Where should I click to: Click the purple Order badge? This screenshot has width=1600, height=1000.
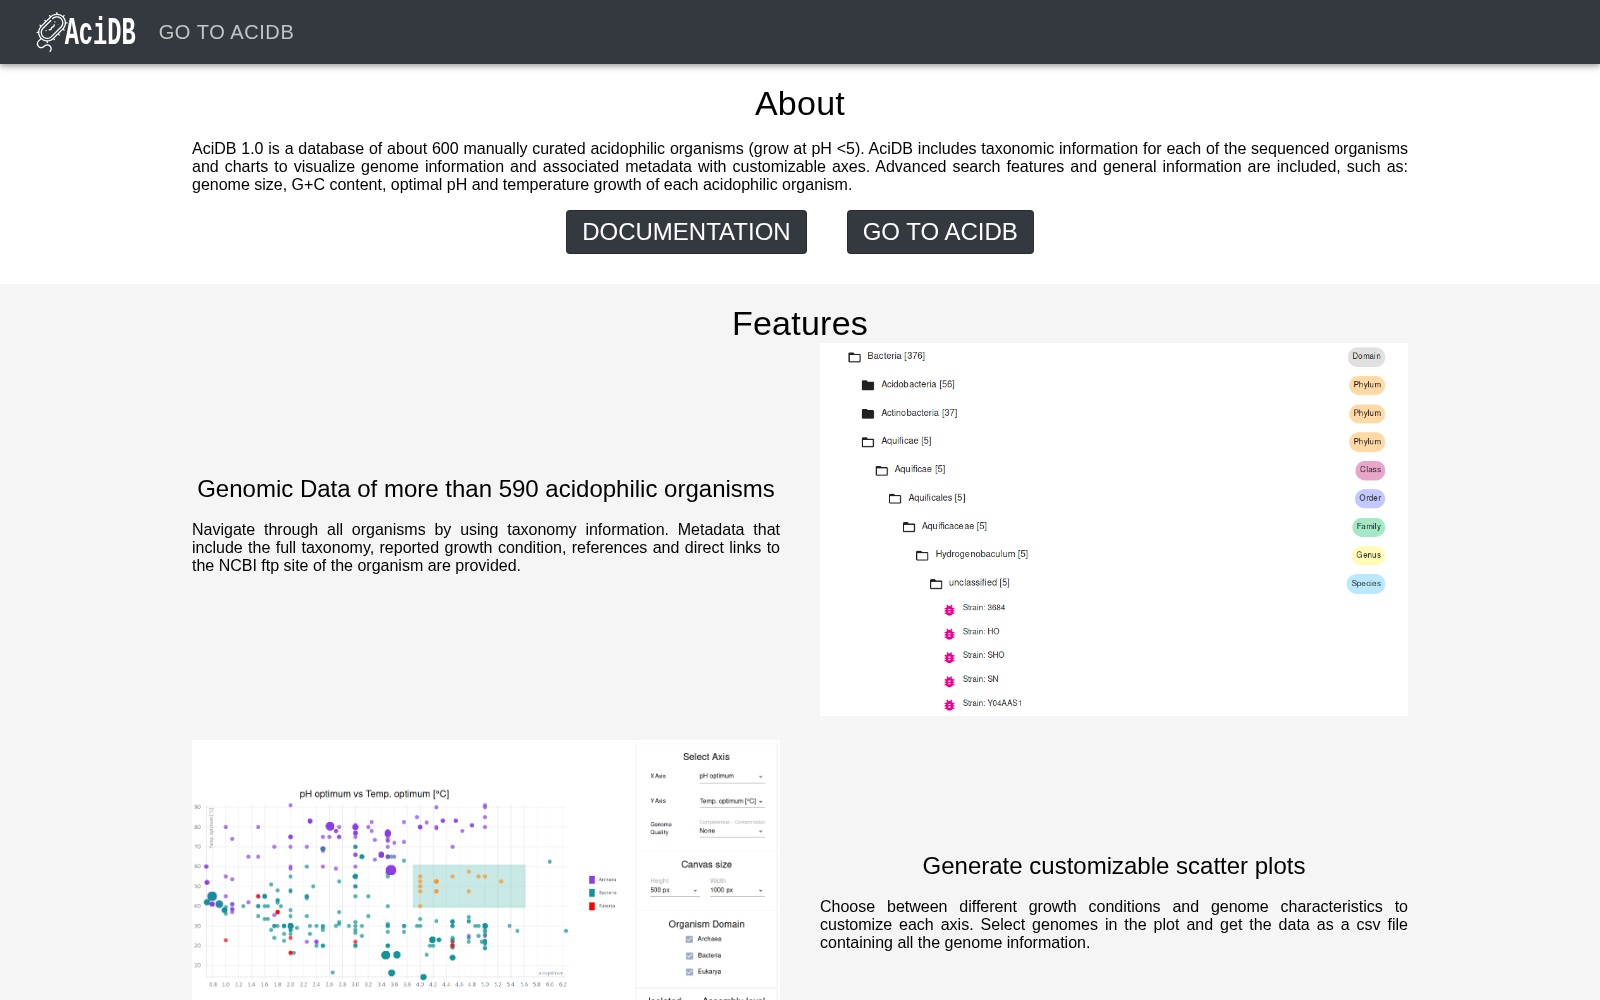pyautogui.click(x=1370, y=498)
